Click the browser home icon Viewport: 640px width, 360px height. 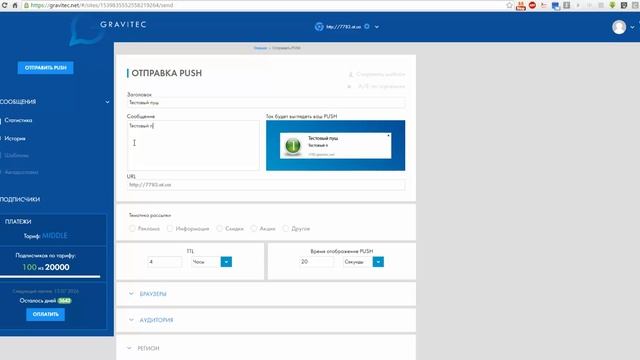coord(15,5)
